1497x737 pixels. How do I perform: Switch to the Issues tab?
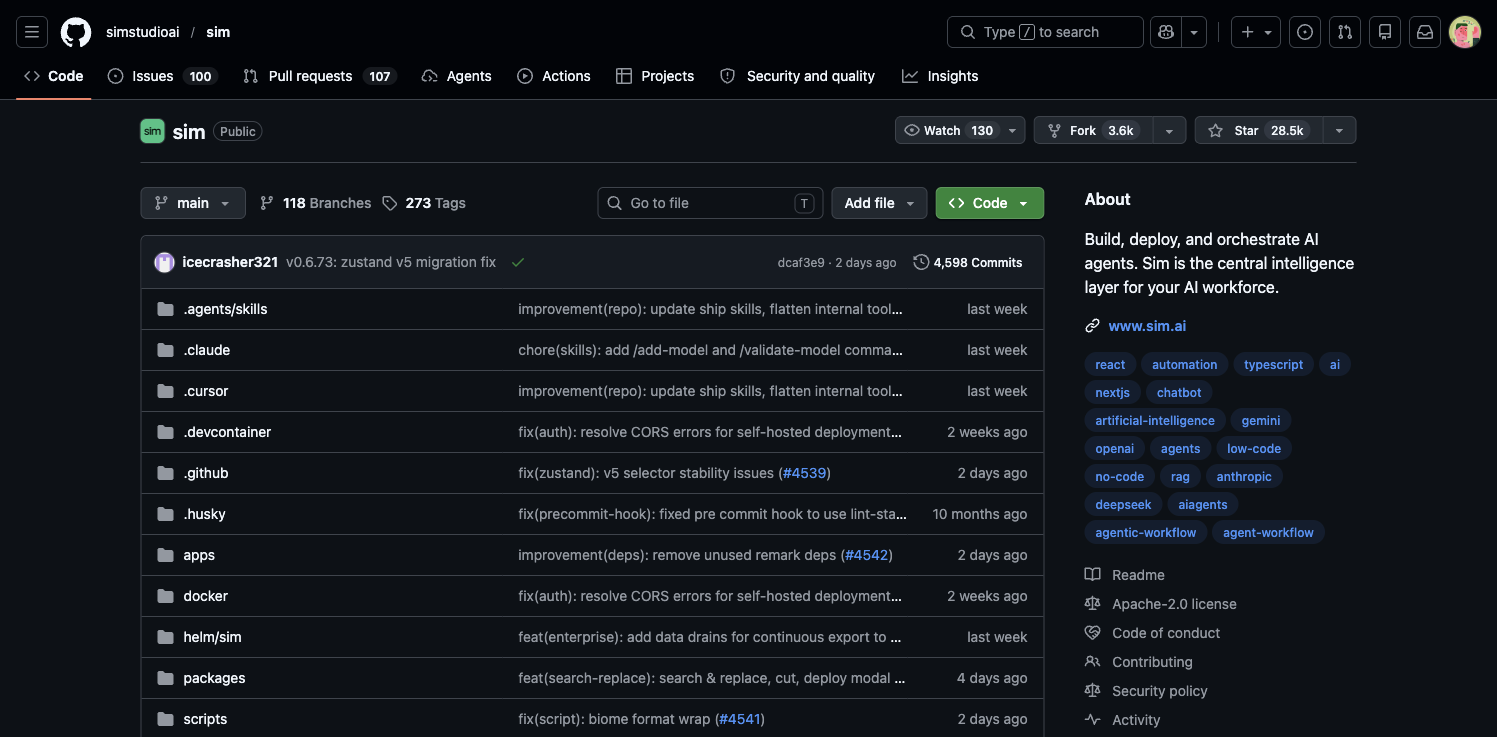click(x=160, y=76)
